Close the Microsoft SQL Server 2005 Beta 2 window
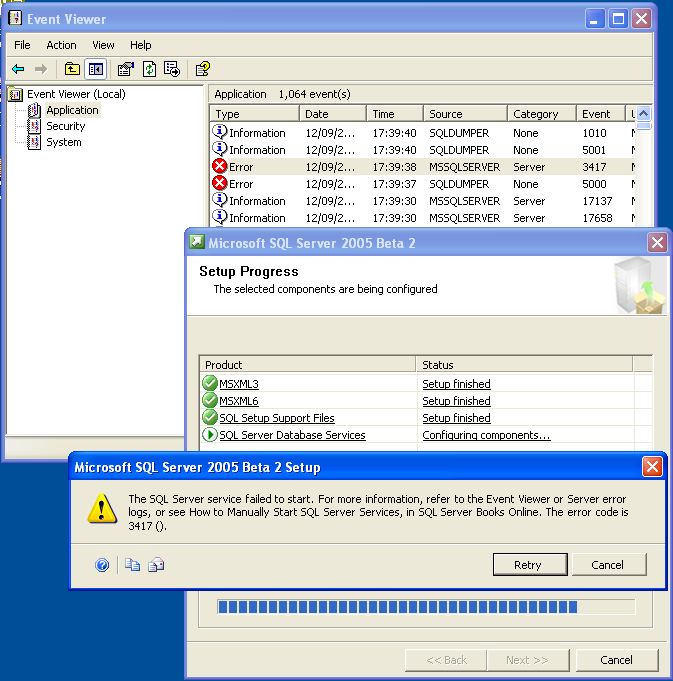Screen dimensions: 673x681 (657, 242)
